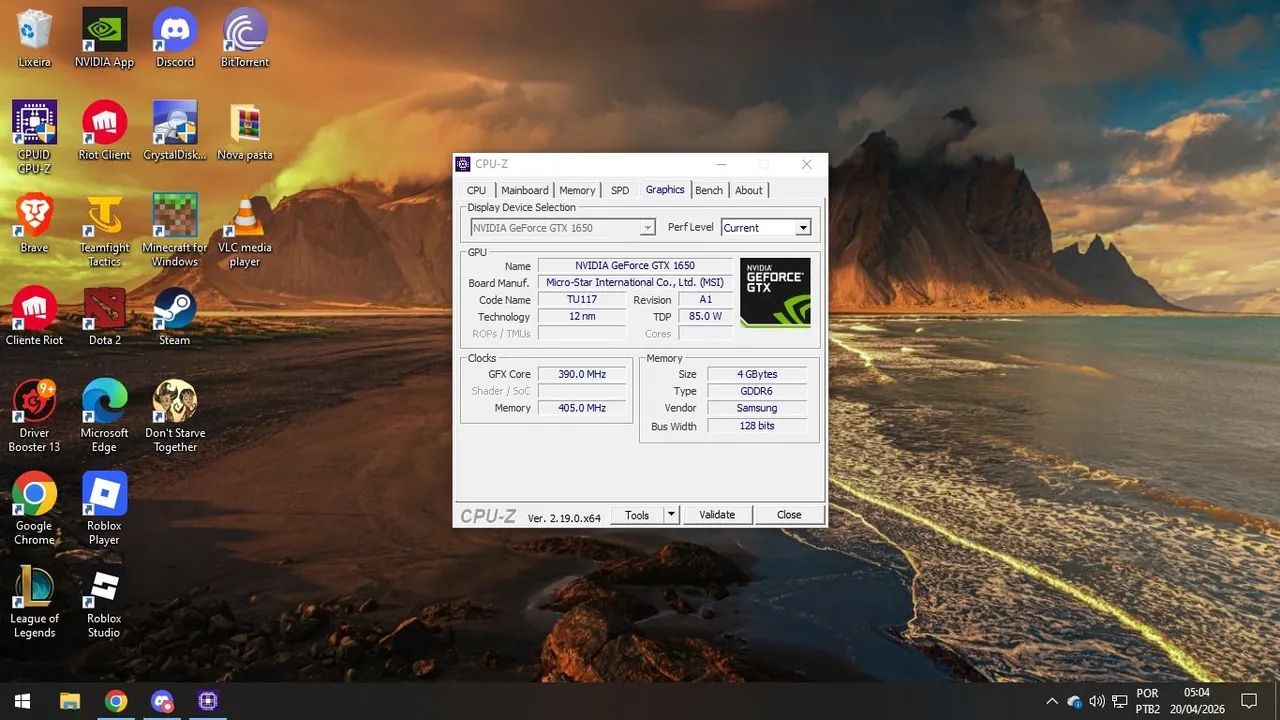Switch to the Memory tab
This screenshot has width=1280, height=720.
point(577,190)
